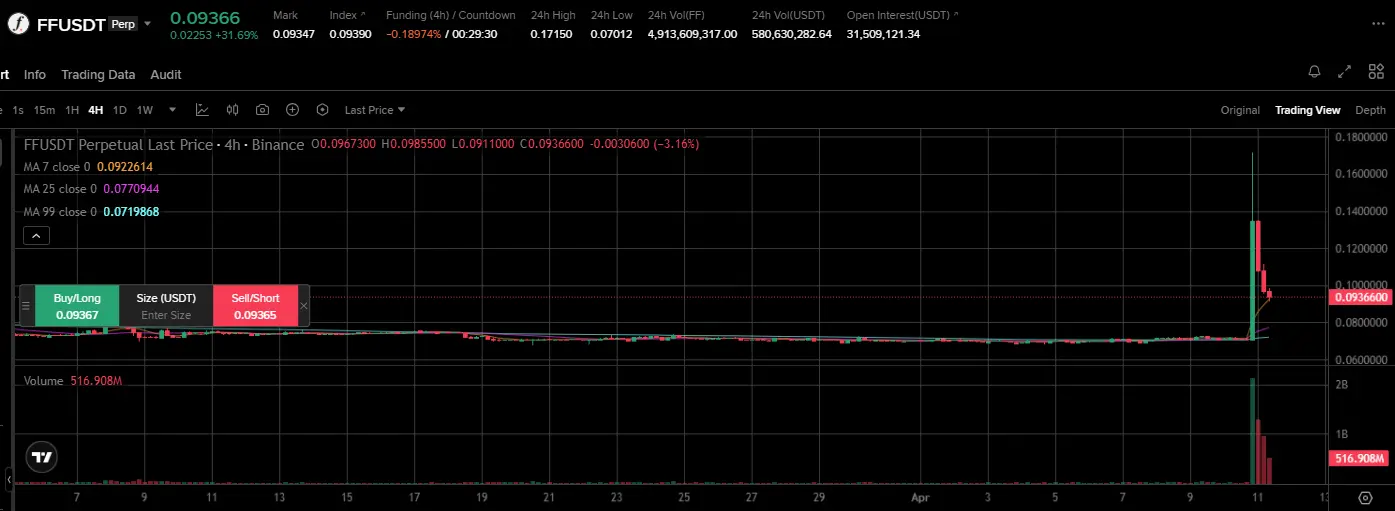Viewport: 1395px width, 511px height.
Task: Open the more time intervals dropdown arrow
Action: (x=173, y=110)
